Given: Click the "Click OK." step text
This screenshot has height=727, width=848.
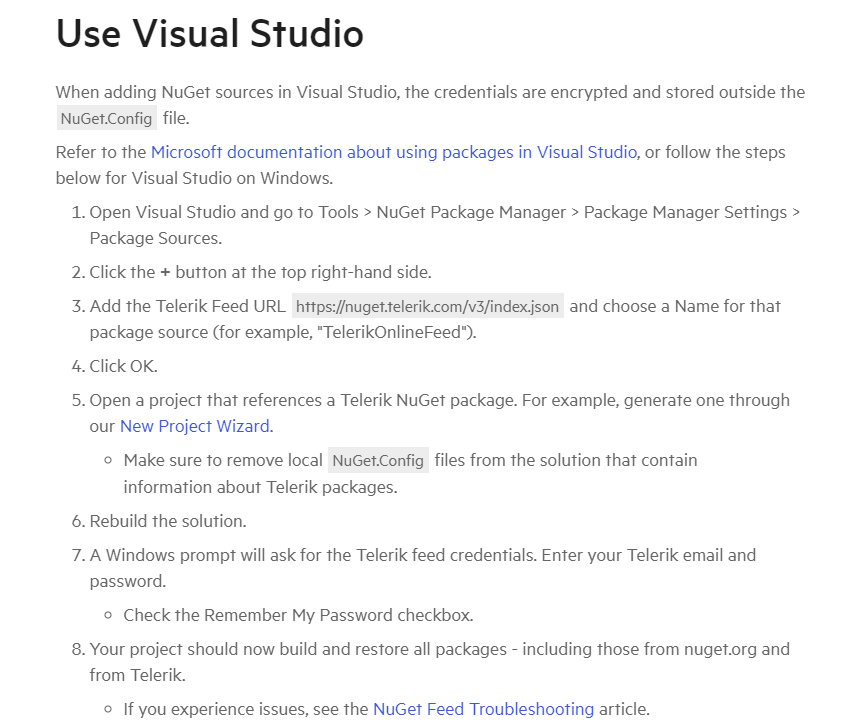Looking at the screenshot, I should (x=123, y=366).
